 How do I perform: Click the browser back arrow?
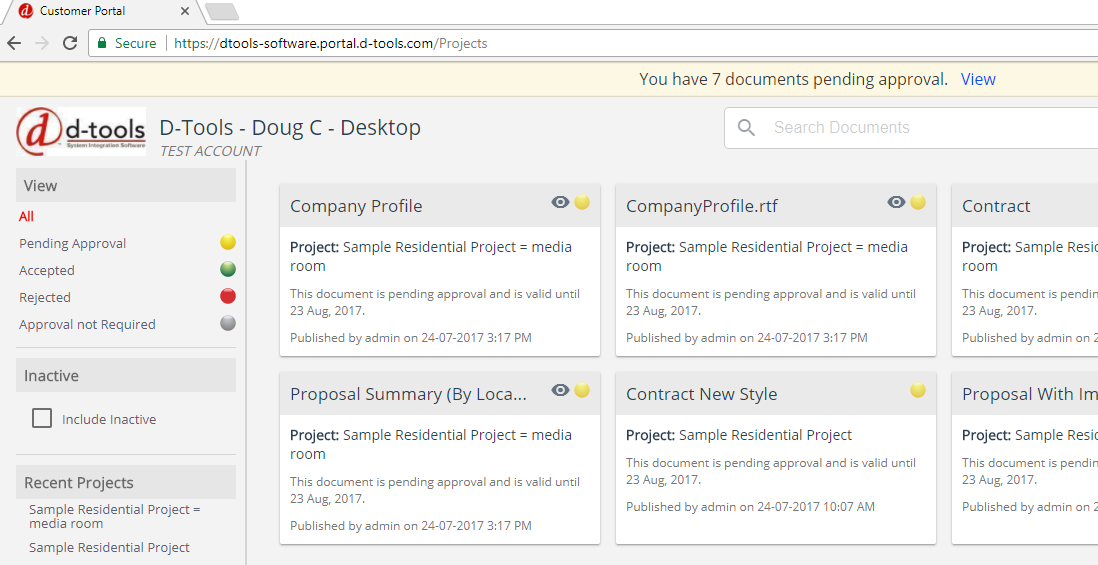tap(14, 43)
